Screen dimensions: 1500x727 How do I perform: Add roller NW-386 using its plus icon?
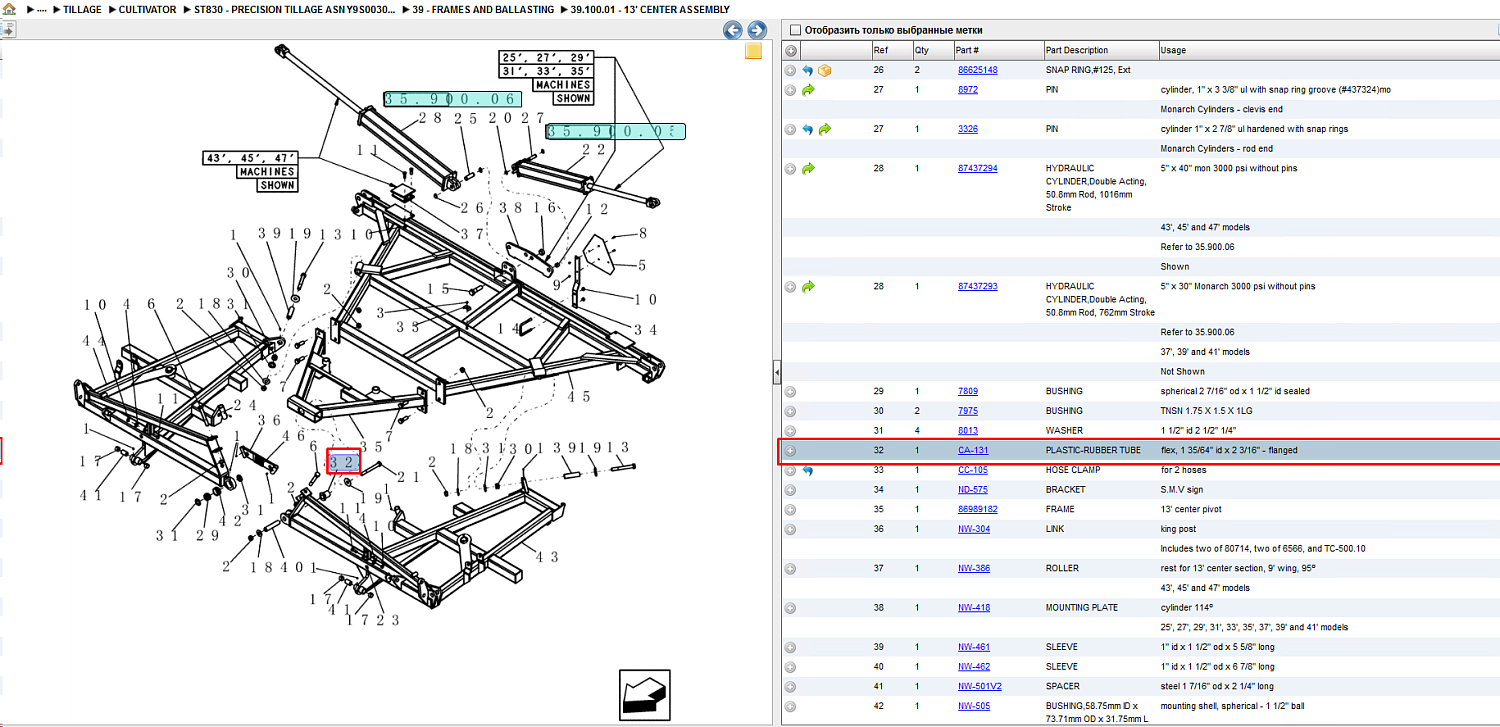pos(790,568)
